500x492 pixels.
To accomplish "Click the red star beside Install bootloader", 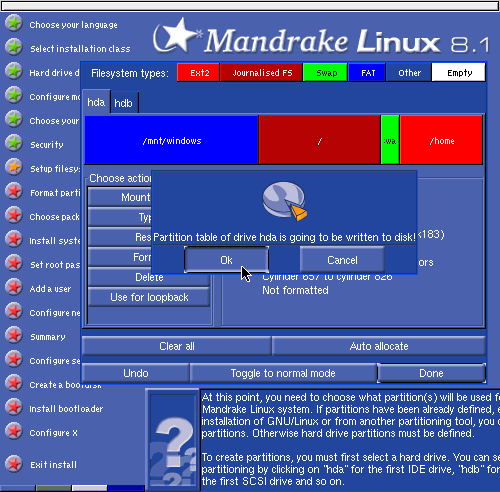I will 14,407.
